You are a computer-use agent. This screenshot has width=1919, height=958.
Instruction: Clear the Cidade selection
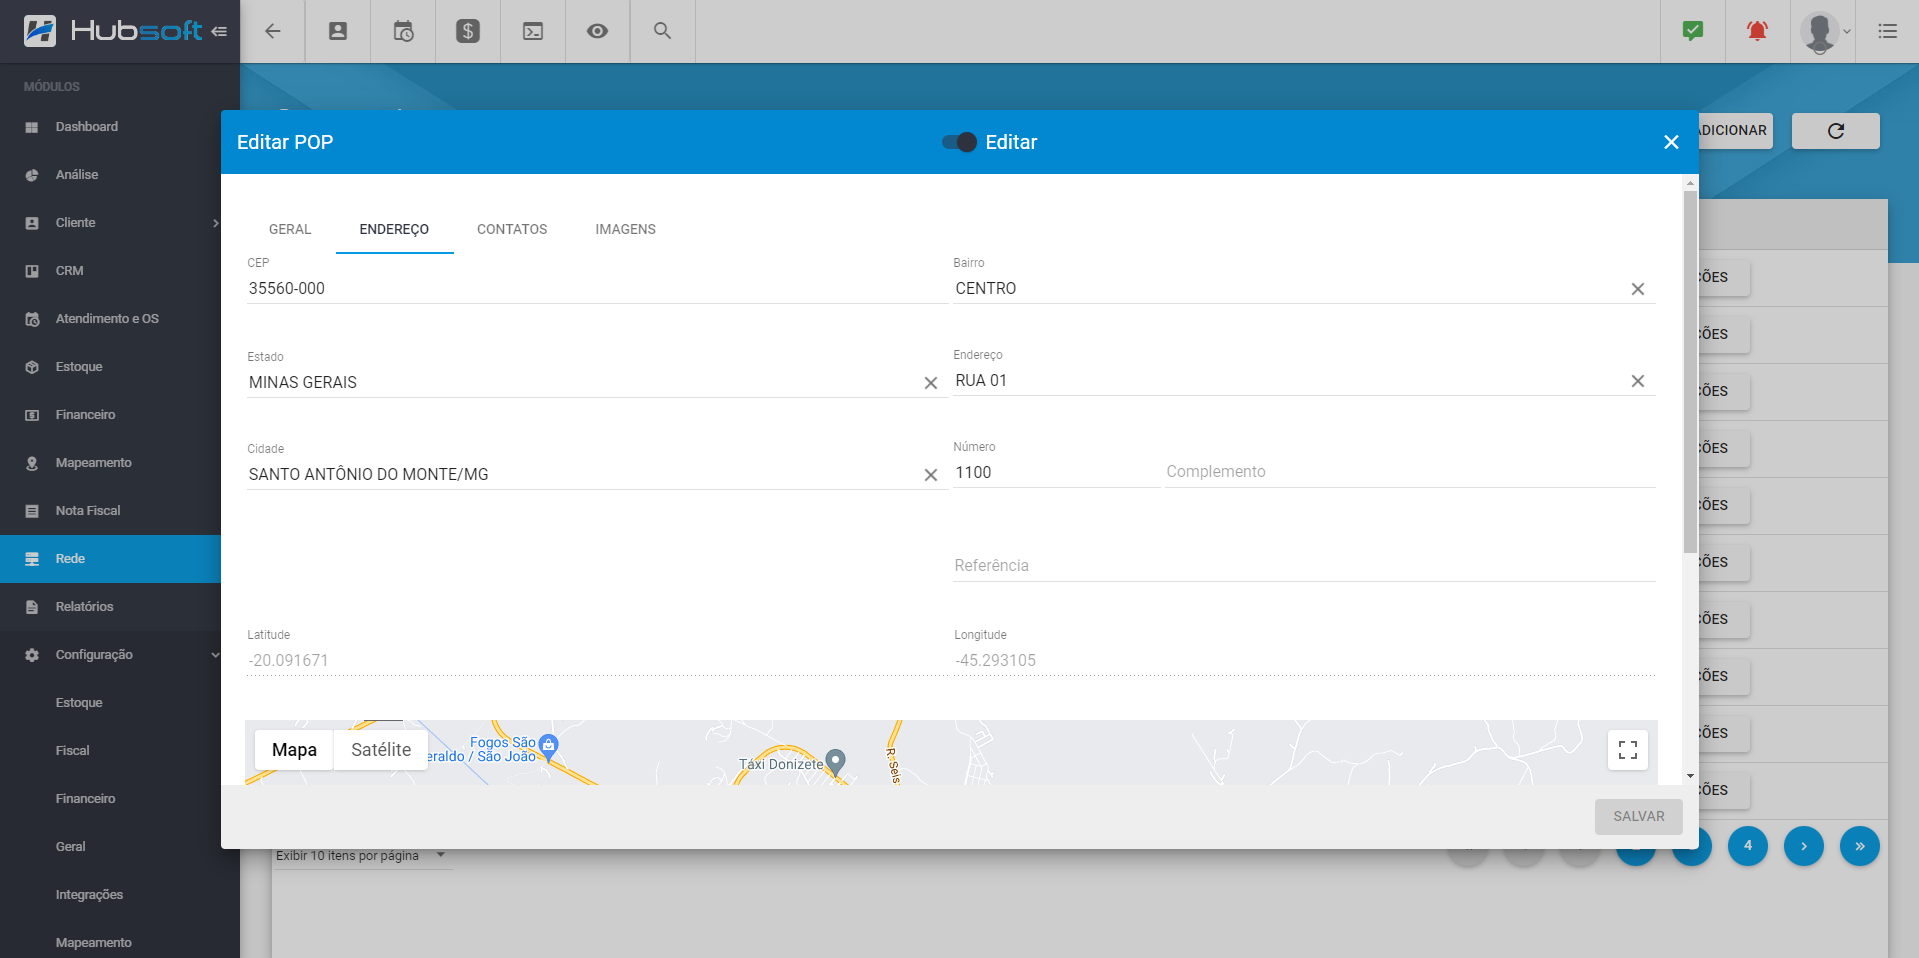931,475
